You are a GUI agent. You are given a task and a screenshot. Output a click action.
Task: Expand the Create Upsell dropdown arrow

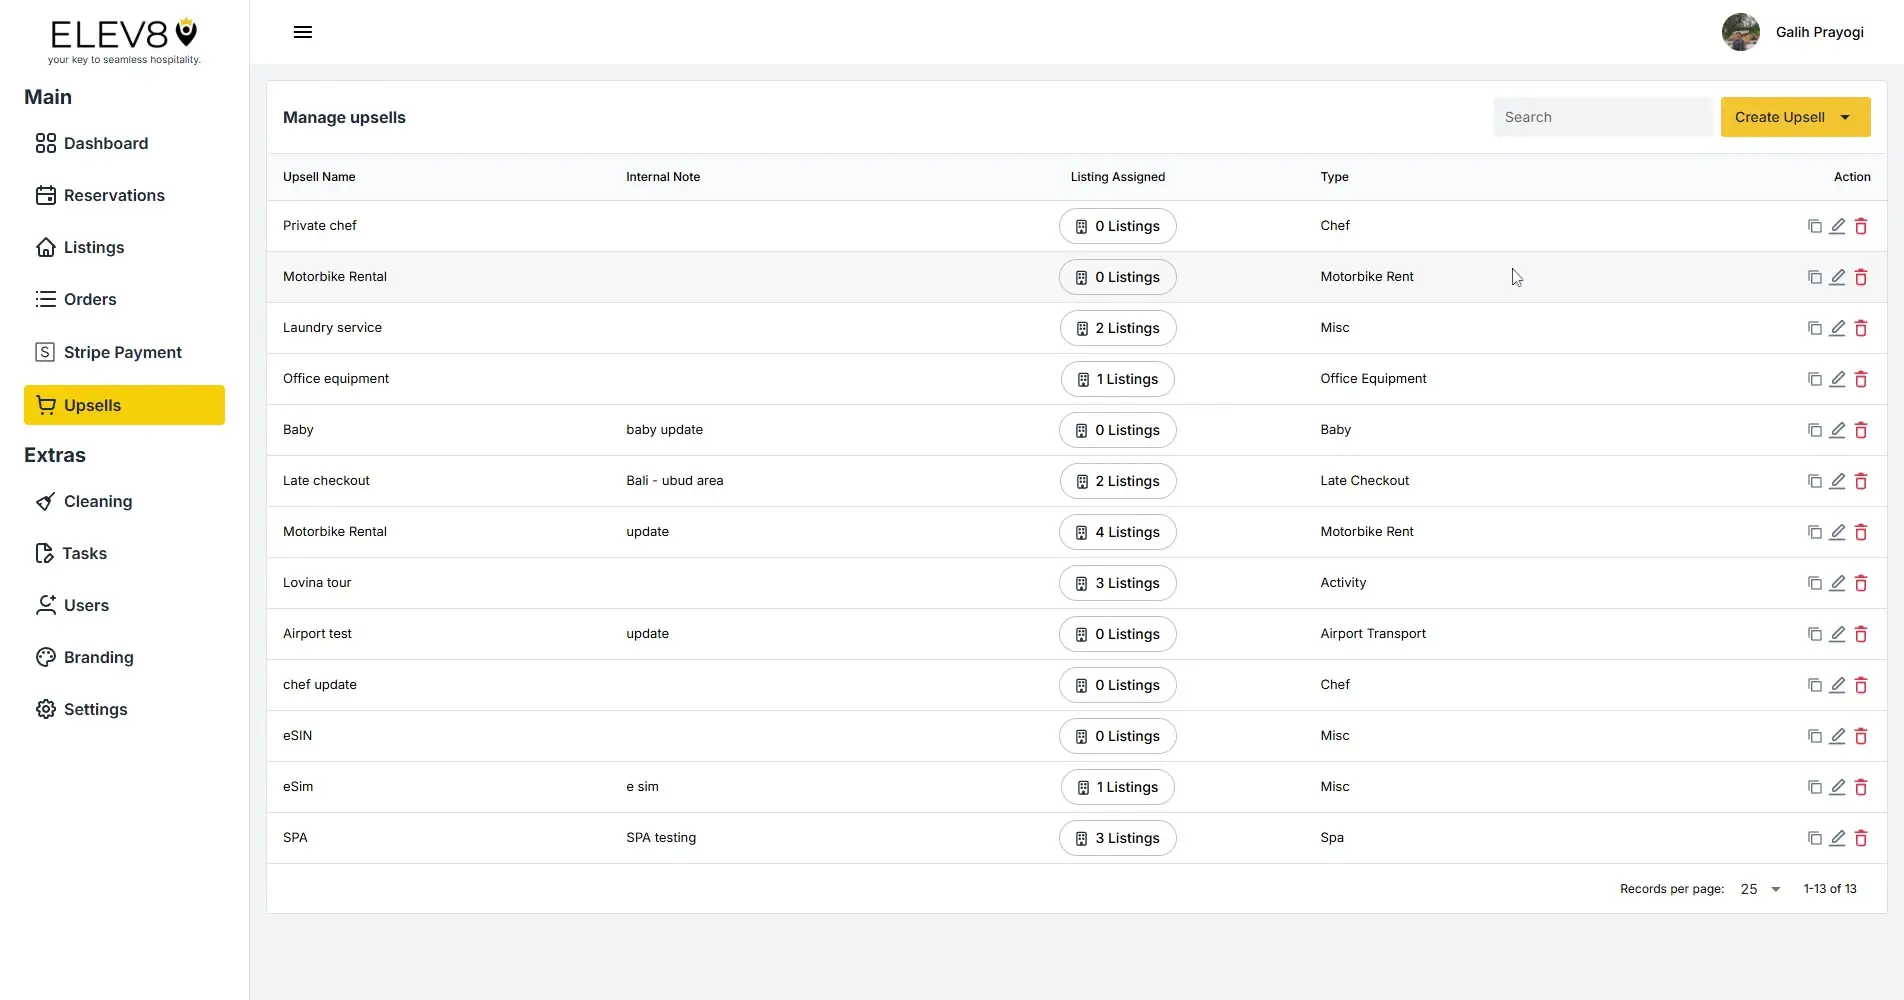coord(1845,117)
